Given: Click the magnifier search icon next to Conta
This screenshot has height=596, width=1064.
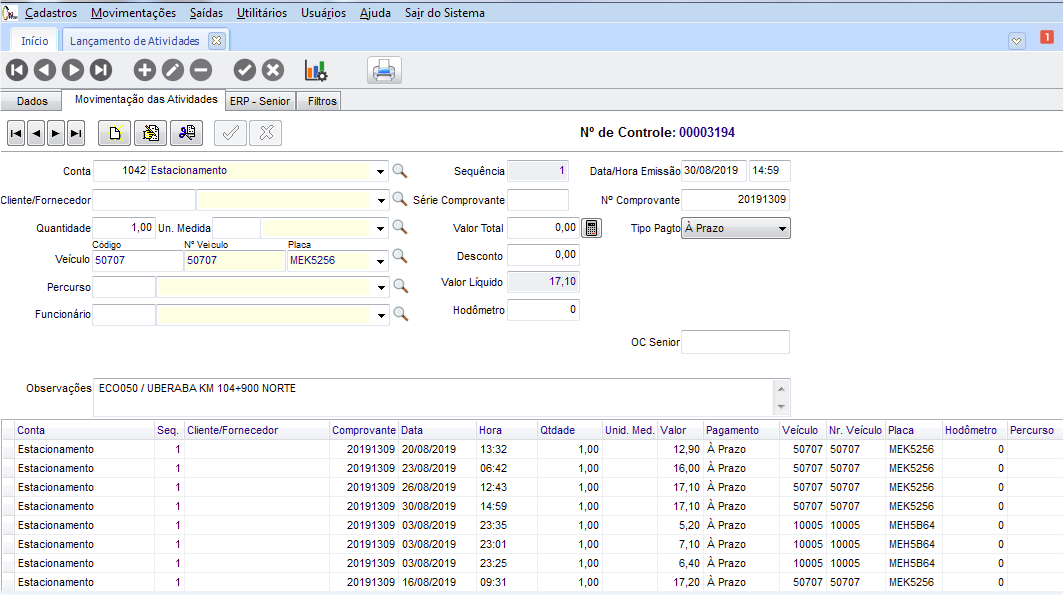Looking at the screenshot, I should pyautogui.click(x=400, y=171).
